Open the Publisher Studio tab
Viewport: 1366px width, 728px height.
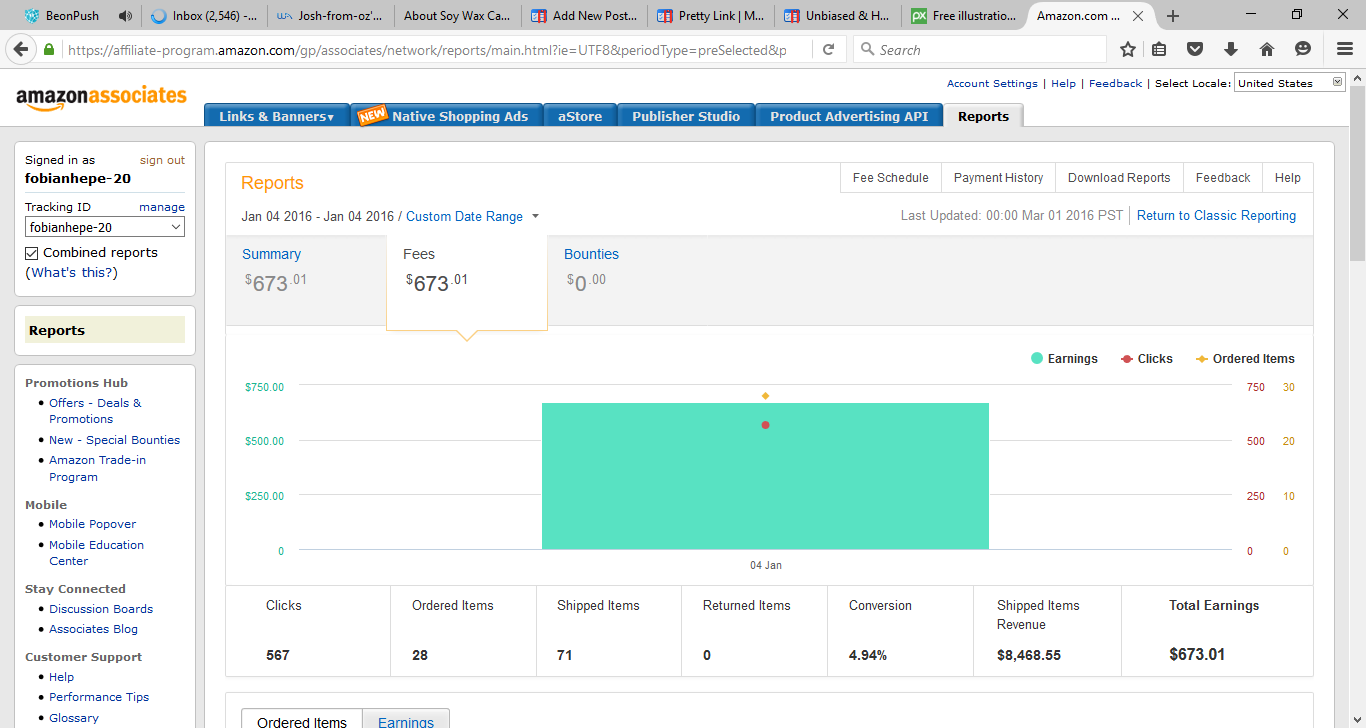pyautogui.click(x=686, y=116)
